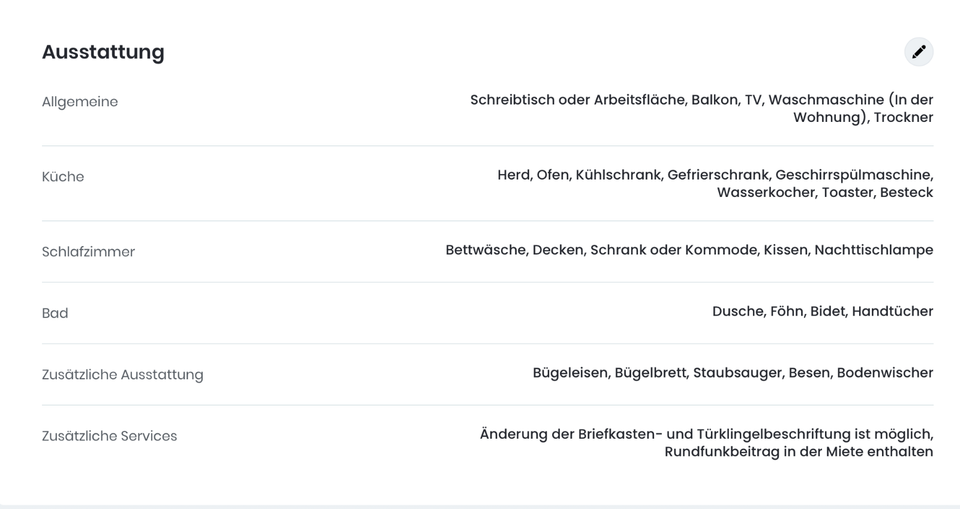Click the 'Wohnung), Trockner' text line
The width and height of the screenshot is (960, 509).
coord(863,118)
